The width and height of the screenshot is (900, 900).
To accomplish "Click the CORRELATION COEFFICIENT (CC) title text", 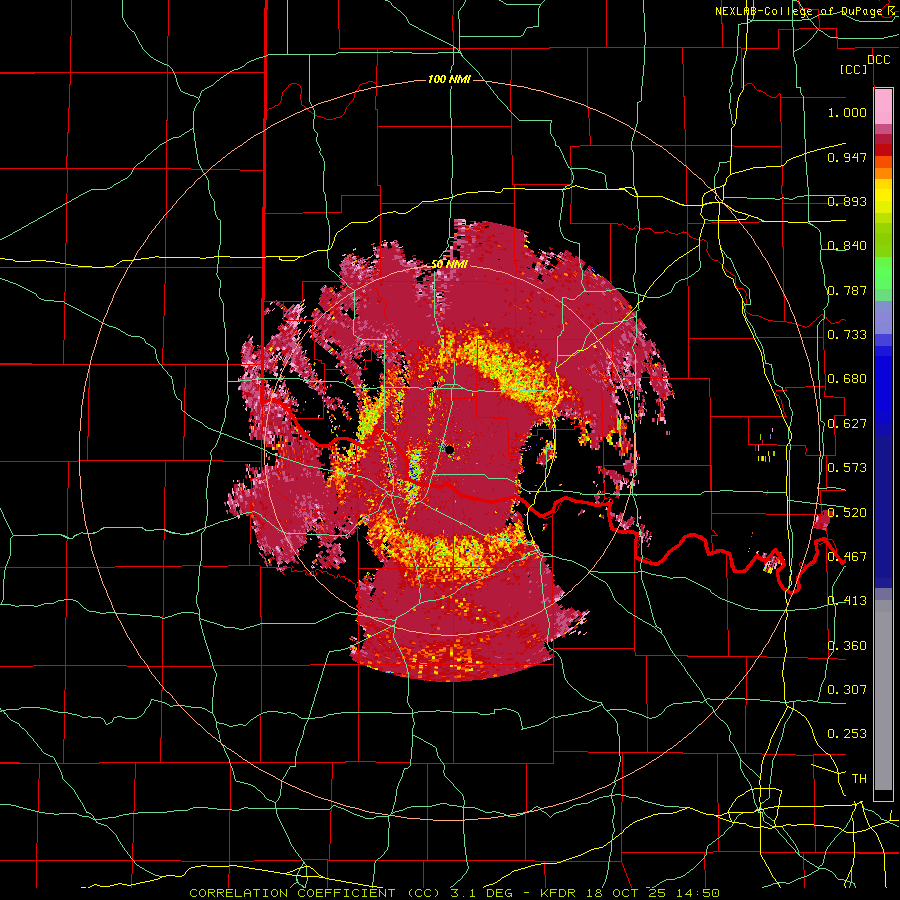I will point(315,893).
